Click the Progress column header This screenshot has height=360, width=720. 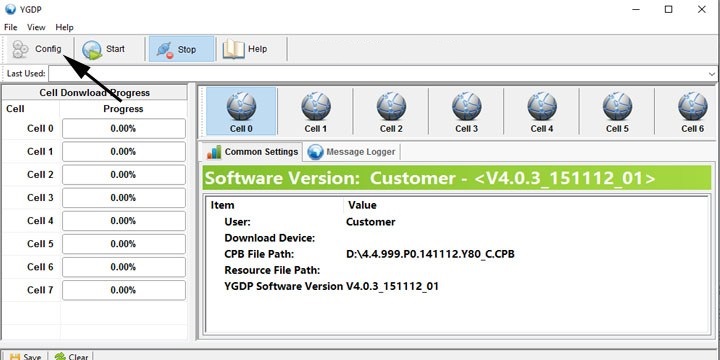(x=123, y=109)
